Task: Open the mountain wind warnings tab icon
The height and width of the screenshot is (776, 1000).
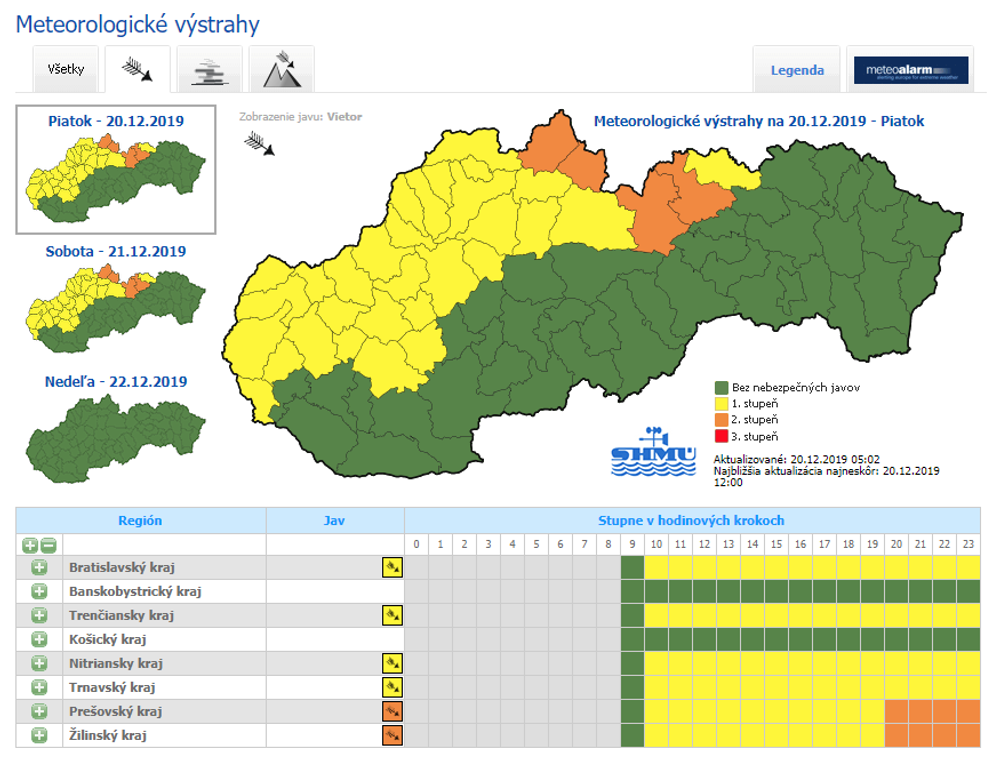Action: [281, 70]
